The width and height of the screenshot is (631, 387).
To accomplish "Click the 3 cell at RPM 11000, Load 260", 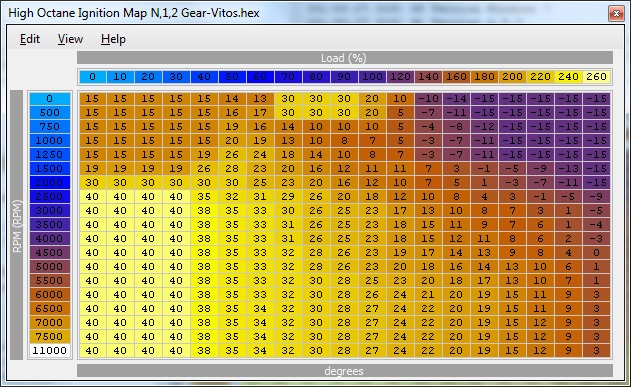I will coord(596,350).
